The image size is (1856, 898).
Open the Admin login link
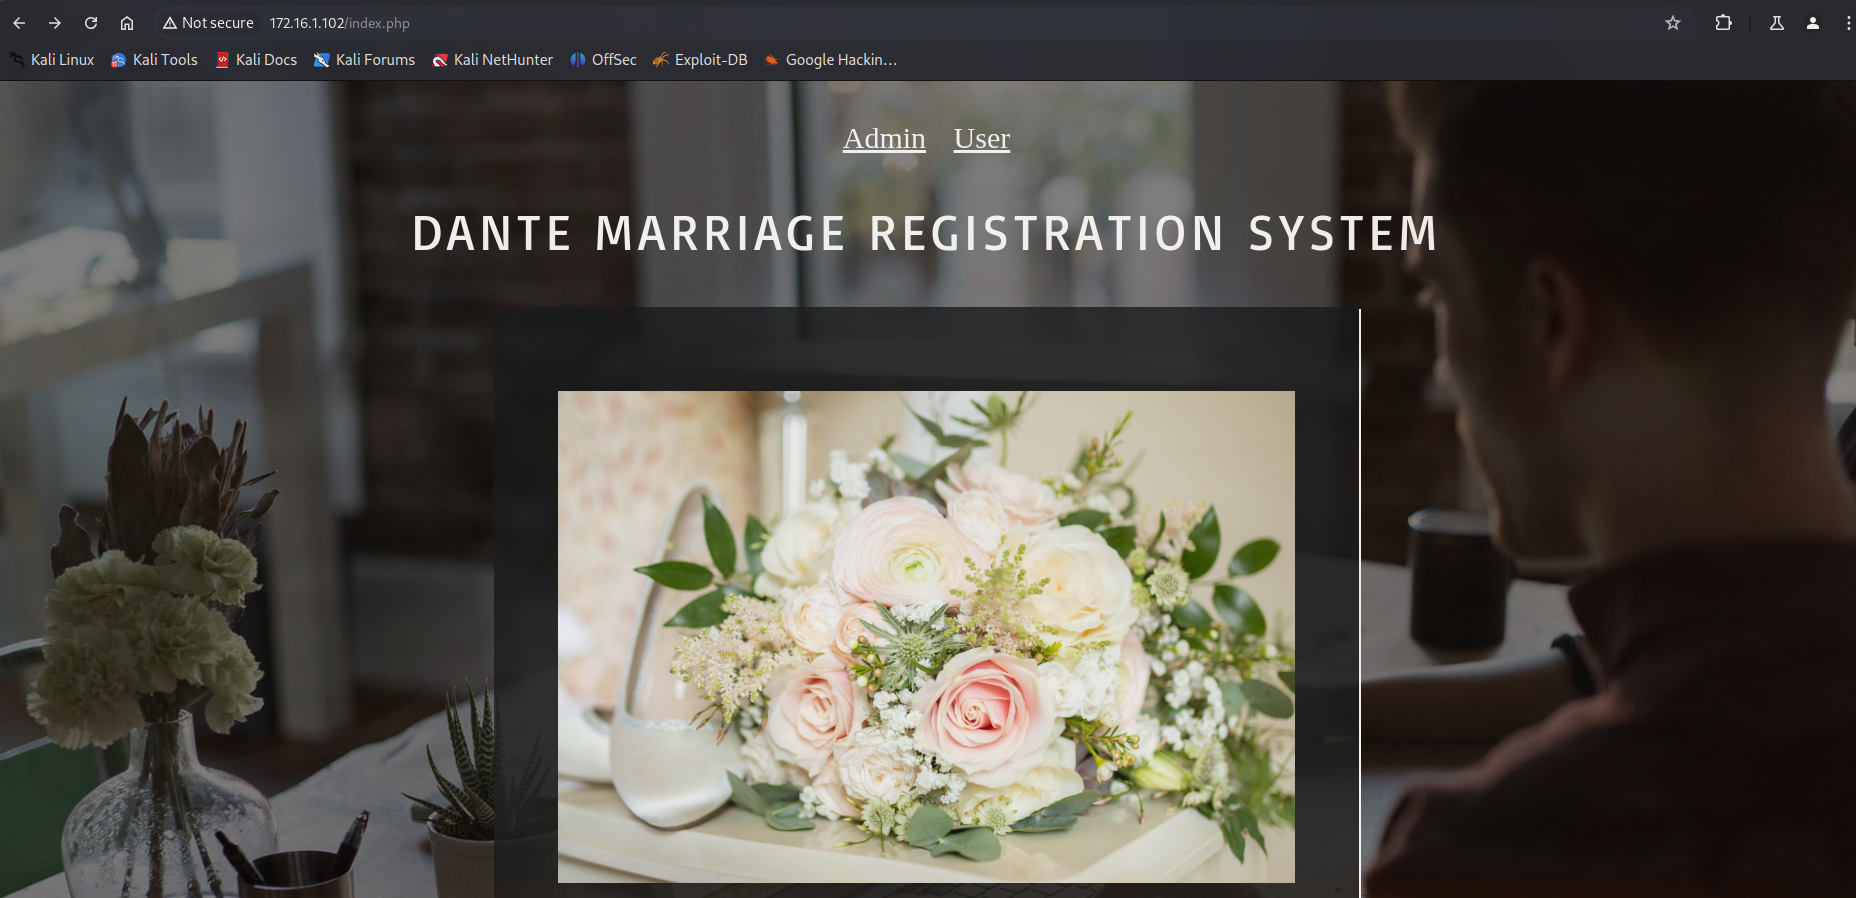884,138
